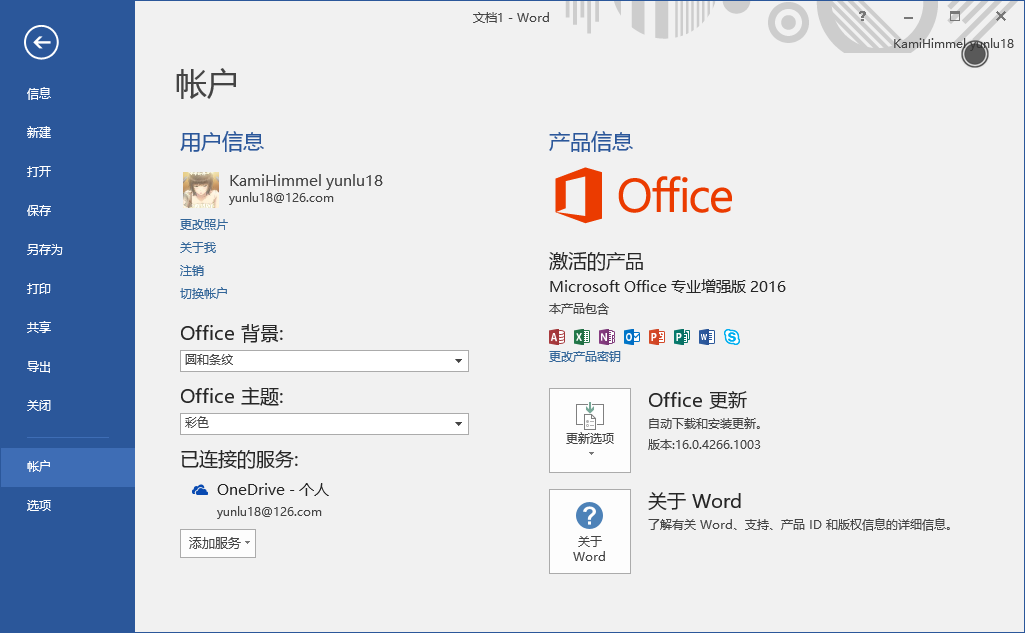Click the PowerPoint app icon

657,337
